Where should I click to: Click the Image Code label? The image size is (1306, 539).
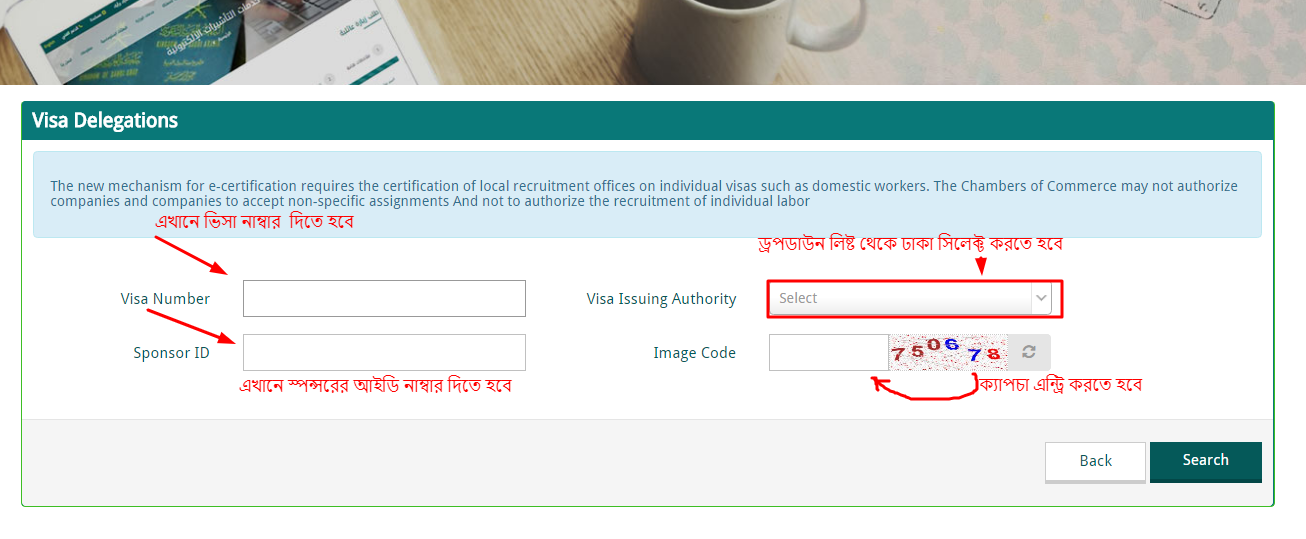click(694, 353)
